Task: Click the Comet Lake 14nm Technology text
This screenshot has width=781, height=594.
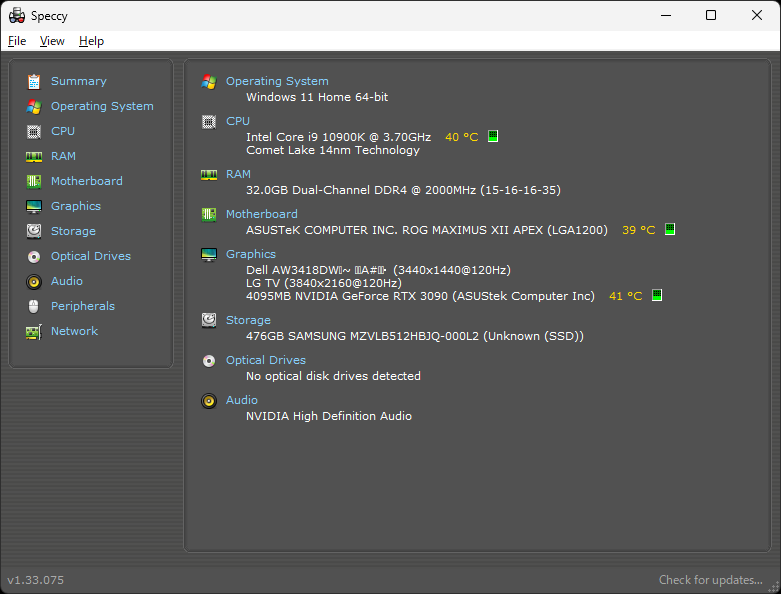Action: 333,150
